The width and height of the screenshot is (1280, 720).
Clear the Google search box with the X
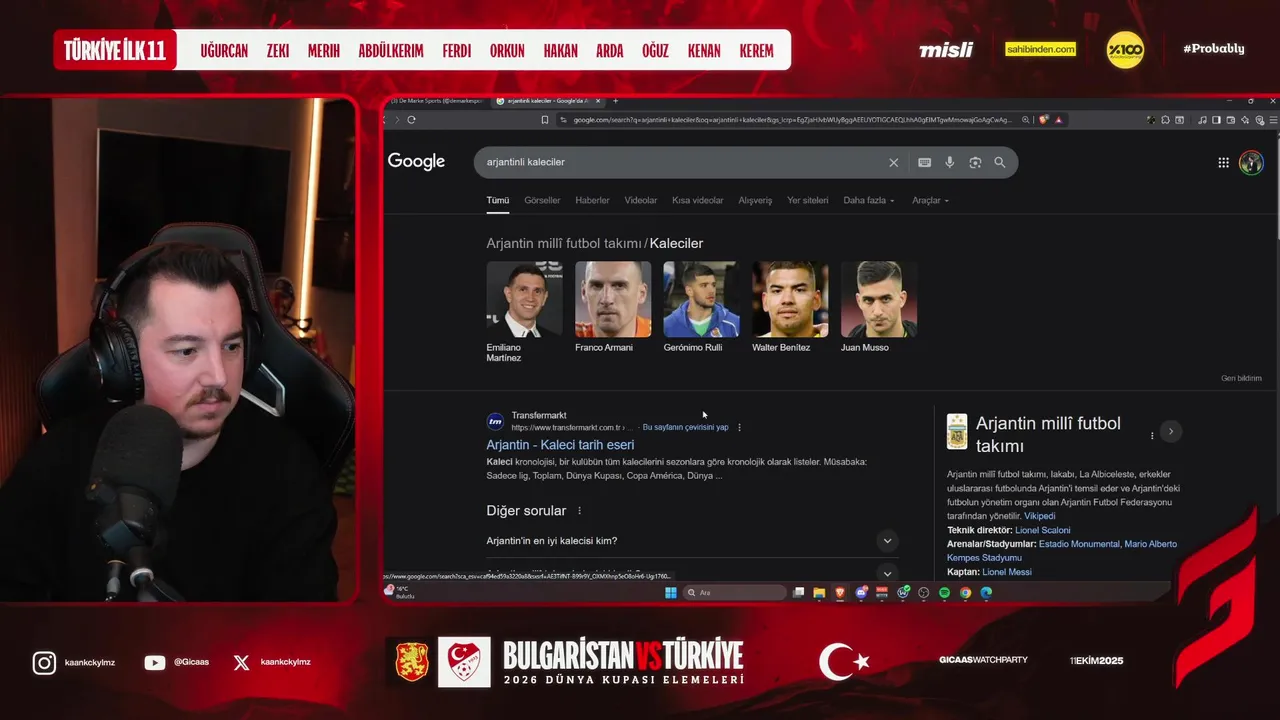(894, 162)
